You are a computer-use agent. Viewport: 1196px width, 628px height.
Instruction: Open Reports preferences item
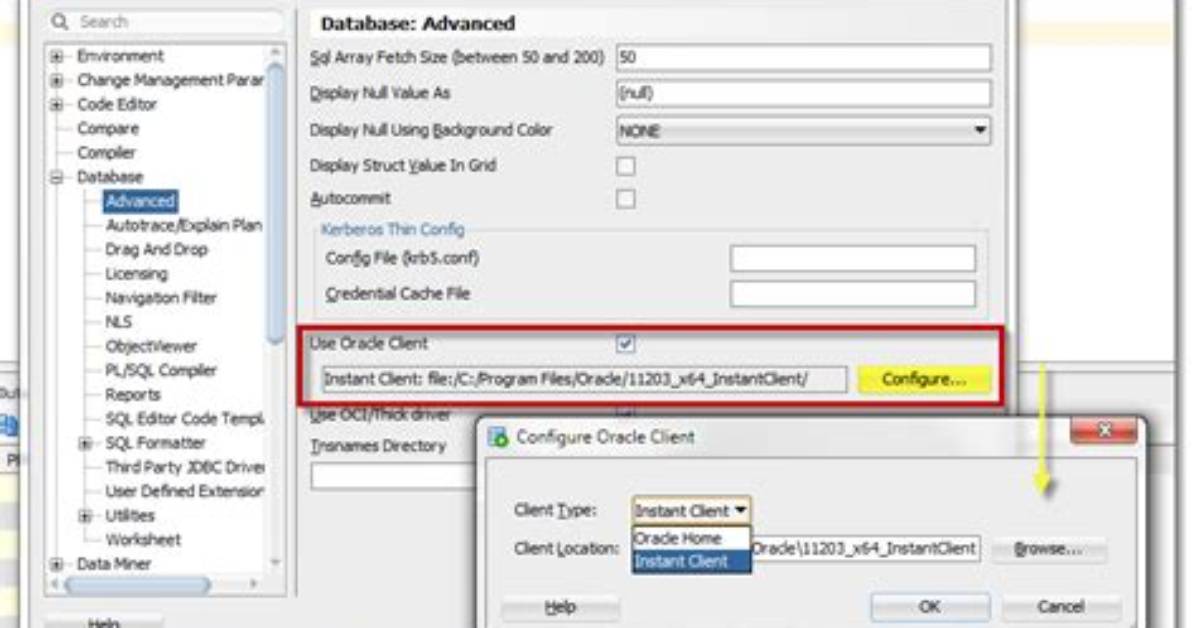(133, 395)
